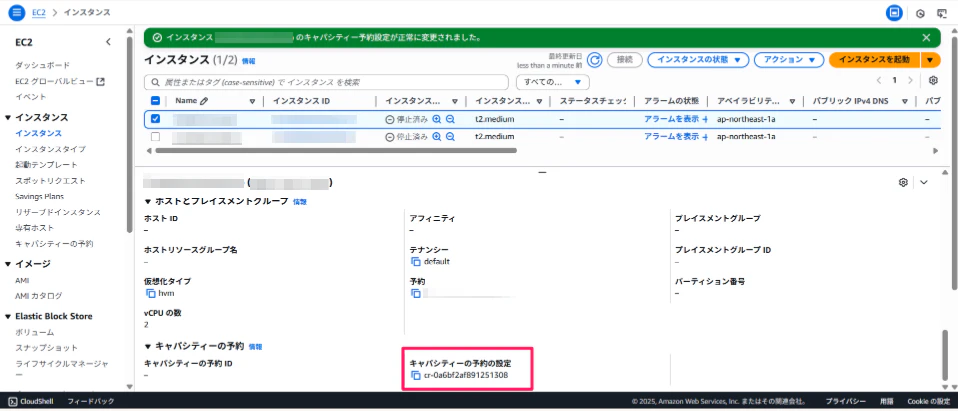The height and width of the screenshot is (411, 958).
Task: Go to next page of instances
Action: pyautogui.click(x=910, y=80)
